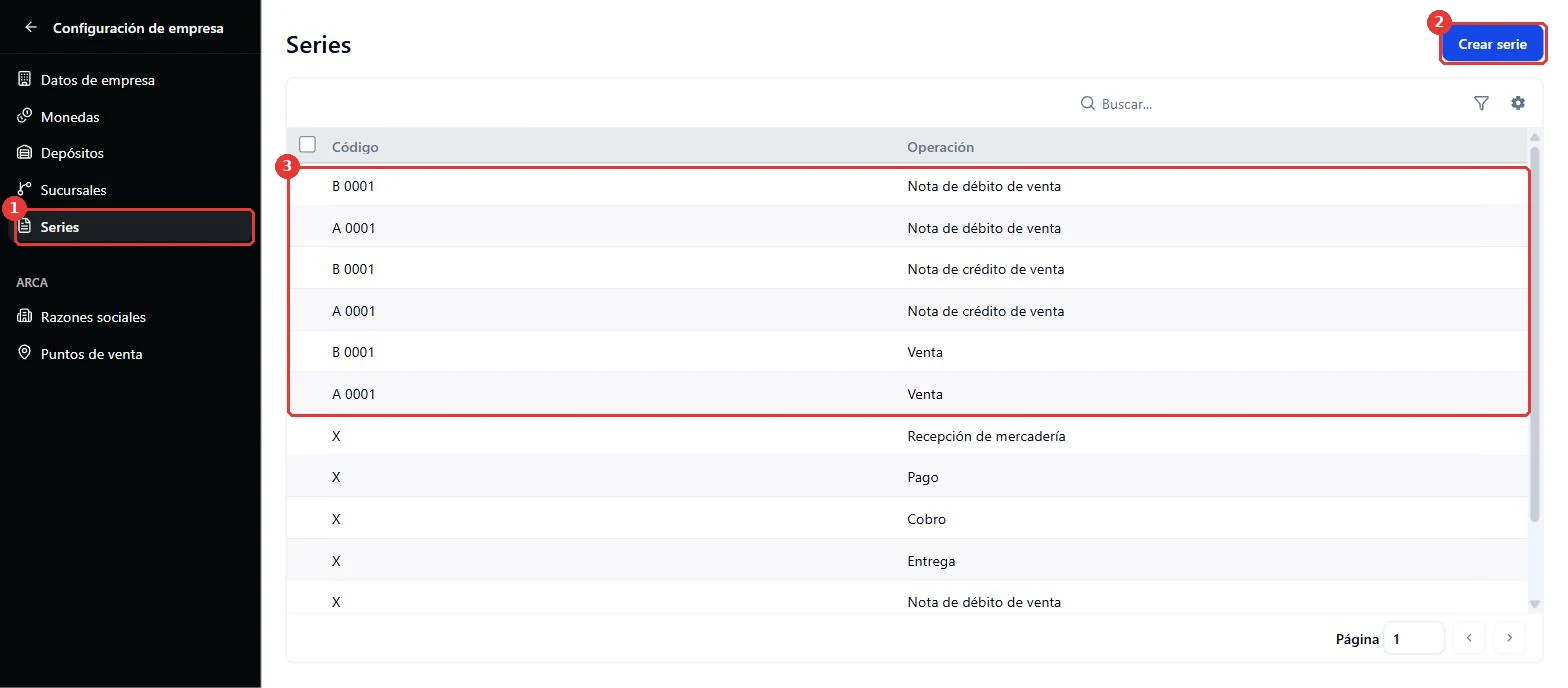Go to previous page chevron
This screenshot has height=688, width=1568.
coord(1469,638)
